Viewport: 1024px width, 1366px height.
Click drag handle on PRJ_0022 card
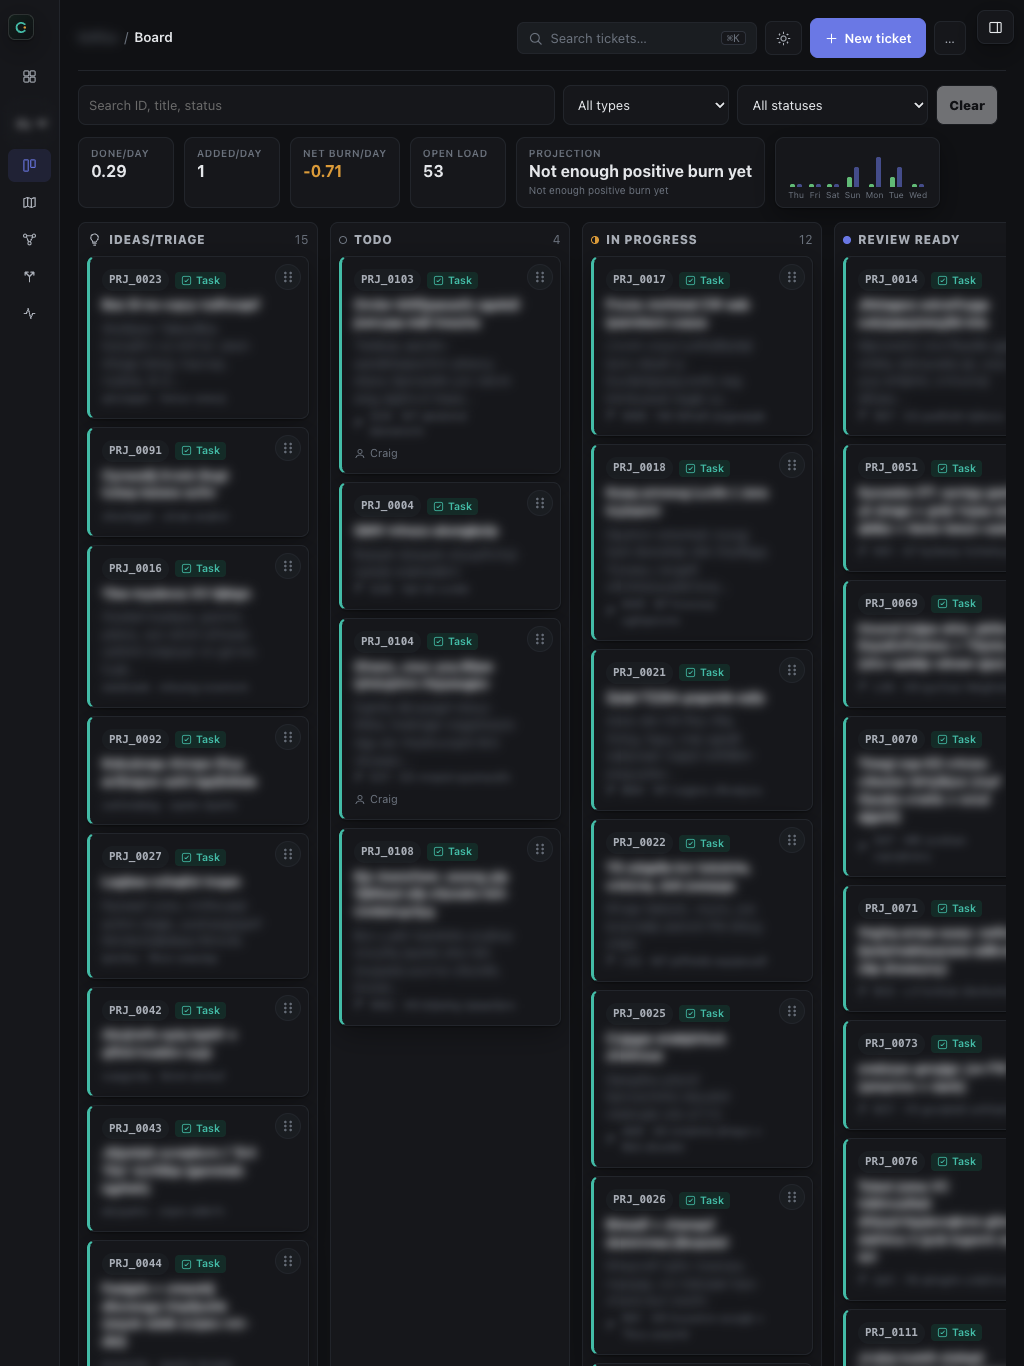(x=792, y=840)
